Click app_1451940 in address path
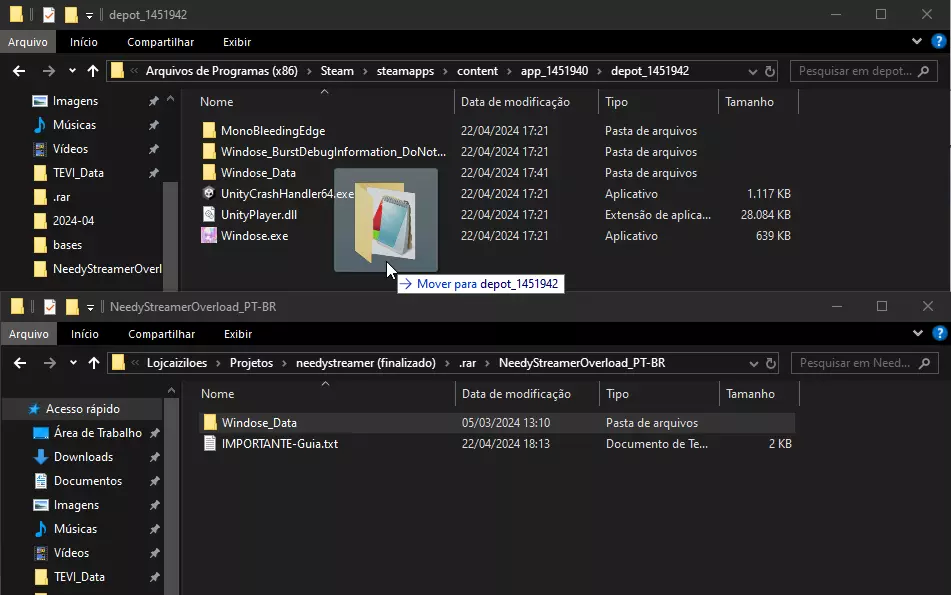Image resolution: width=951 pixels, height=595 pixels. (554, 71)
